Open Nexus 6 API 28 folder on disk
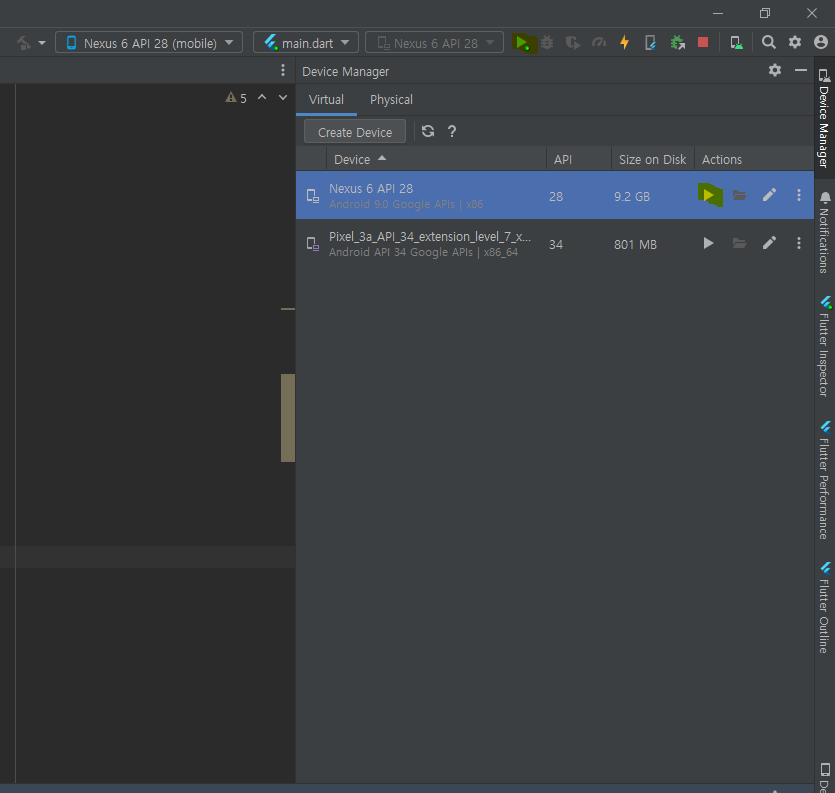The image size is (835, 793). tap(739, 195)
